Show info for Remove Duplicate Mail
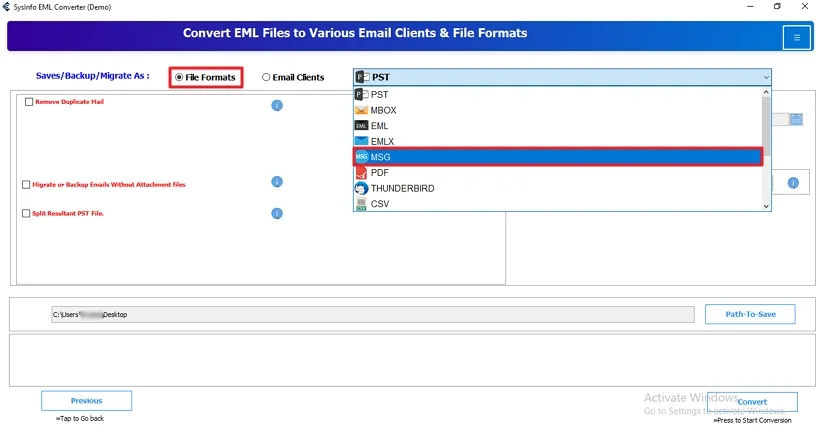This screenshot has width=820, height=437. coord(277,106)
